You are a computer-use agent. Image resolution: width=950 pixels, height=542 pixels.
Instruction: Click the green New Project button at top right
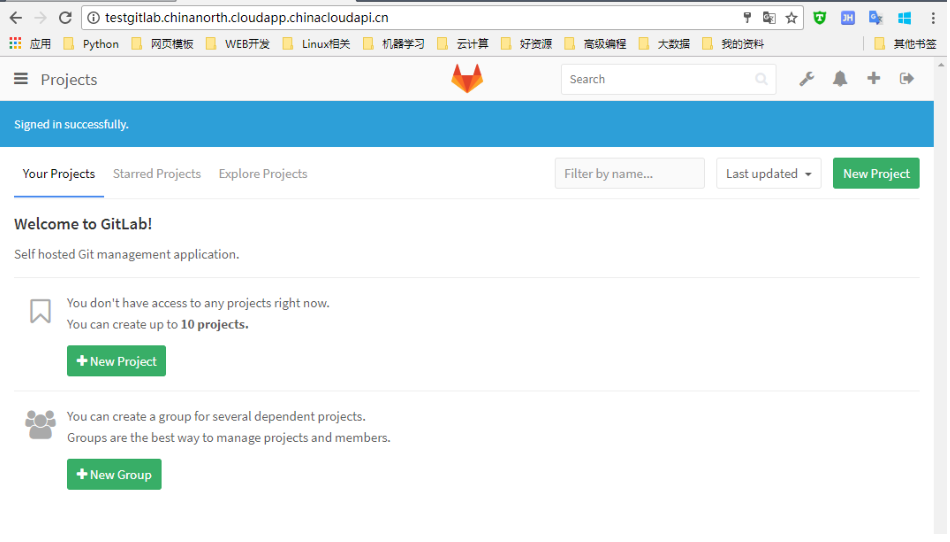coord(876,173)
